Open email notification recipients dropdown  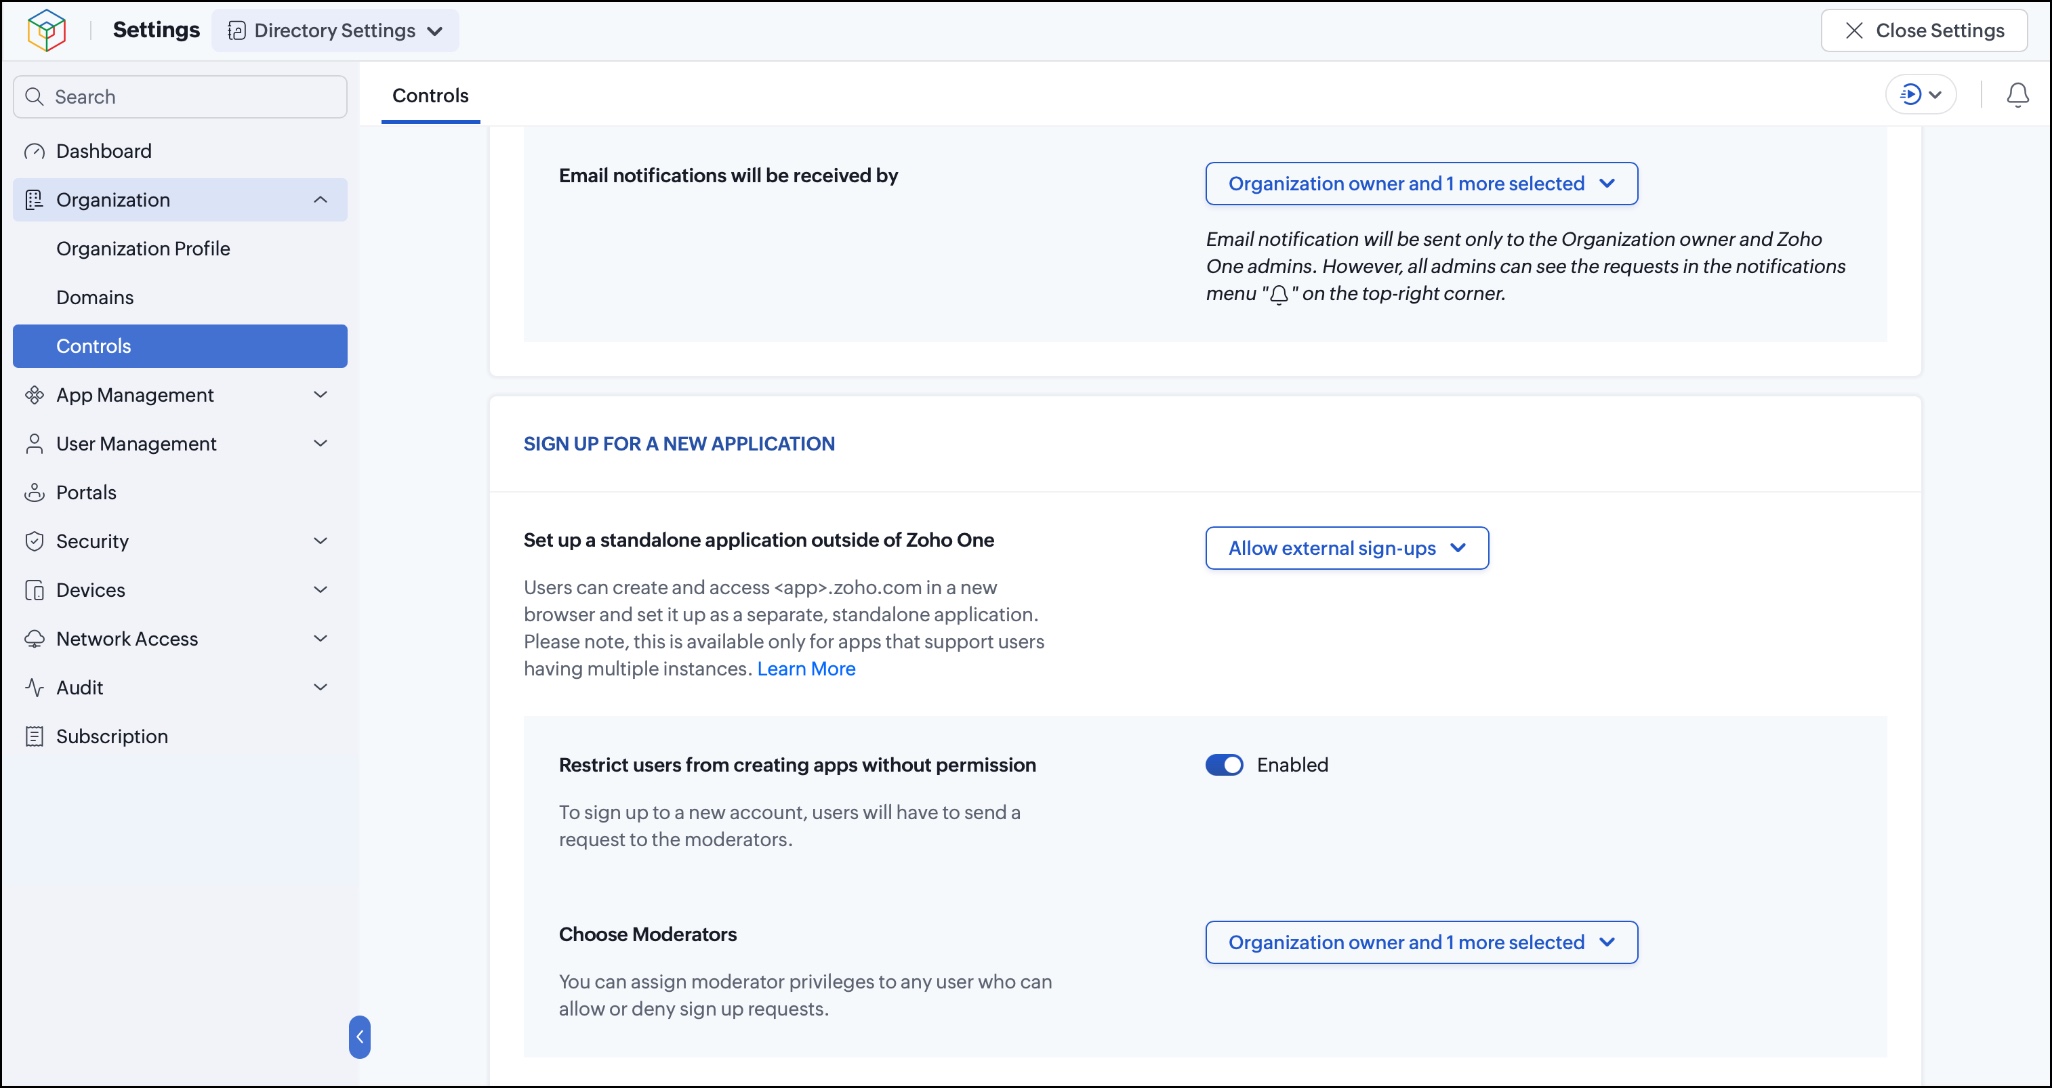pyautogui.click(x=1421, y=184)
